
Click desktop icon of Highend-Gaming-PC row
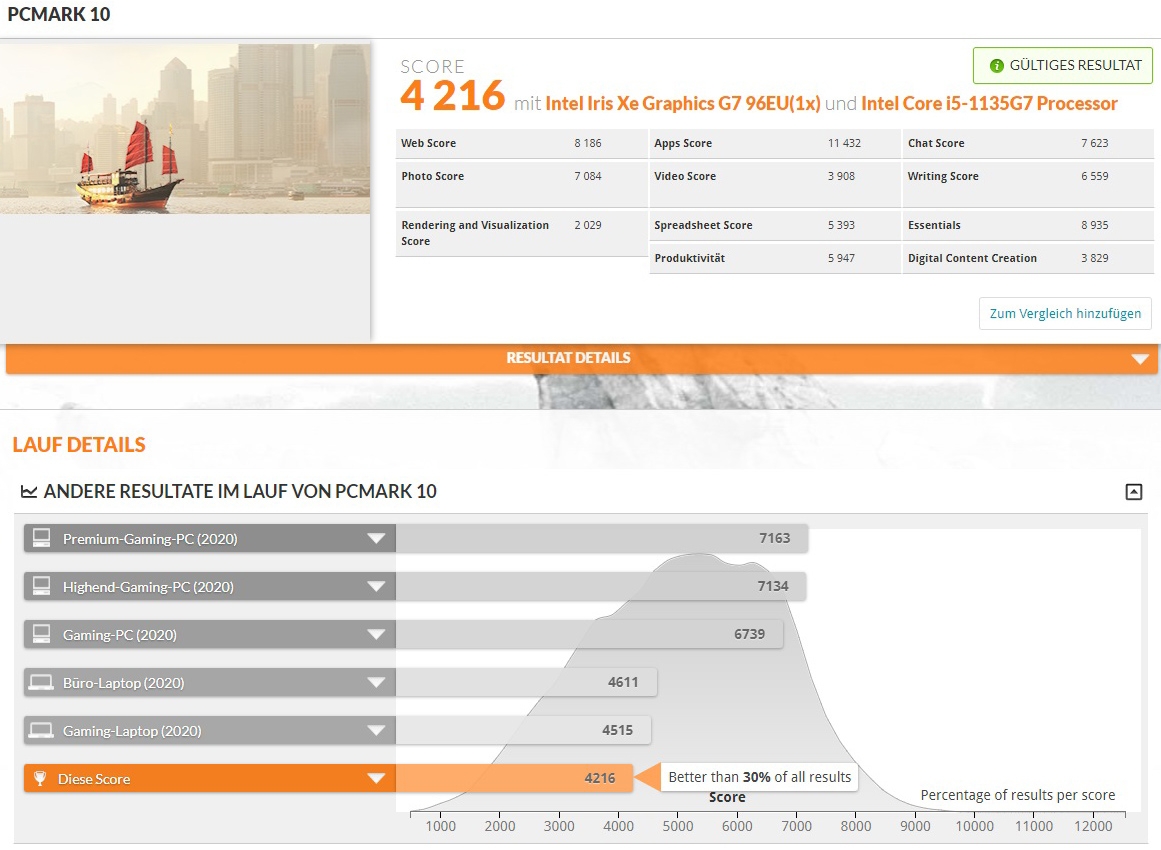[x=41, y=586]
